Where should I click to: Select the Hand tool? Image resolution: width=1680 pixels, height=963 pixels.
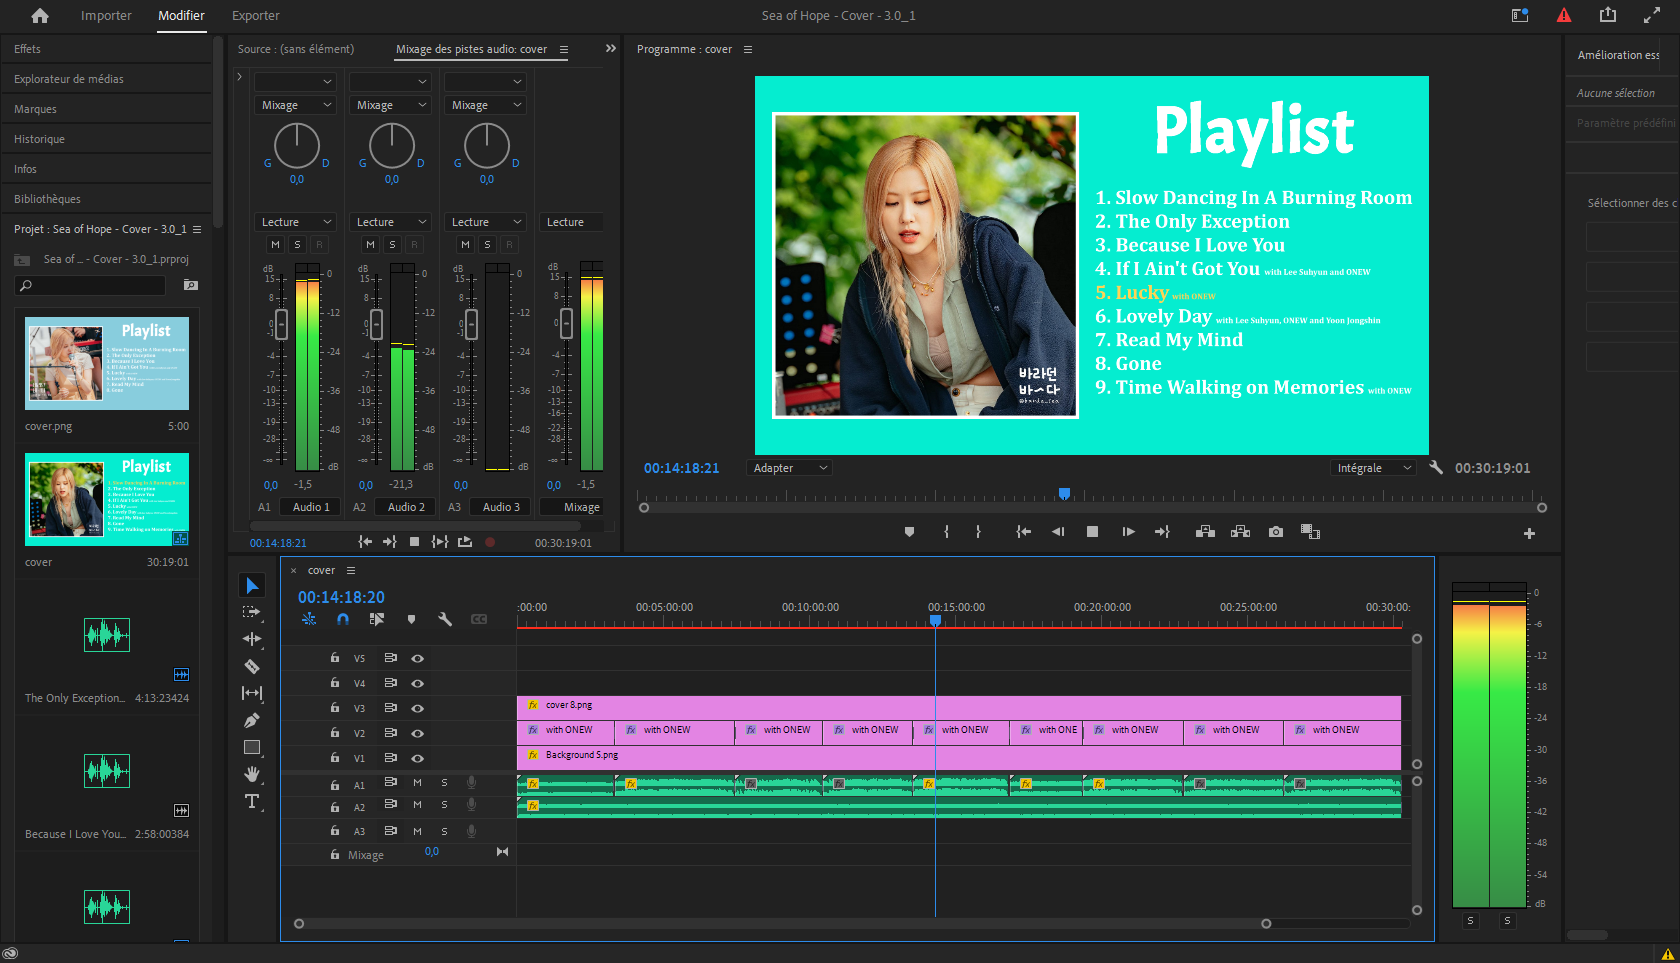(252, 774)
